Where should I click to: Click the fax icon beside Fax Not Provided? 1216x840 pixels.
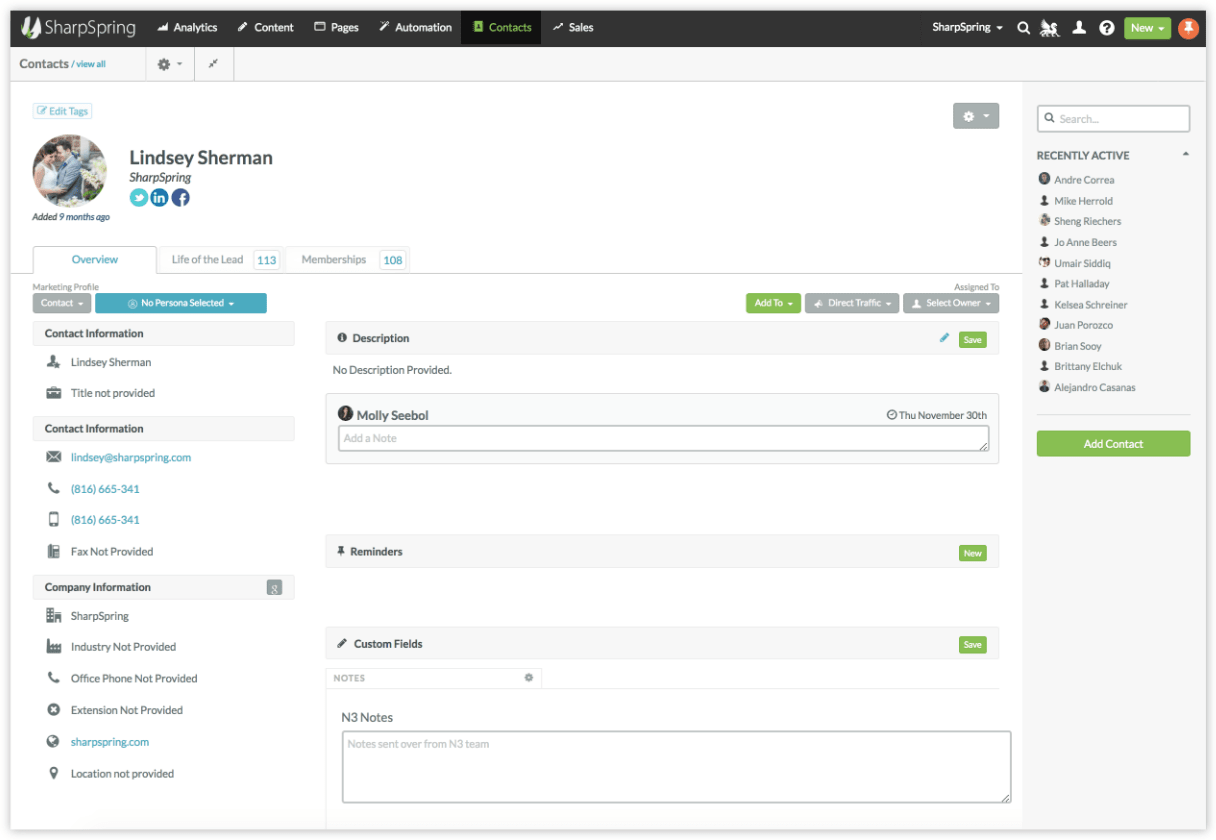54,551
